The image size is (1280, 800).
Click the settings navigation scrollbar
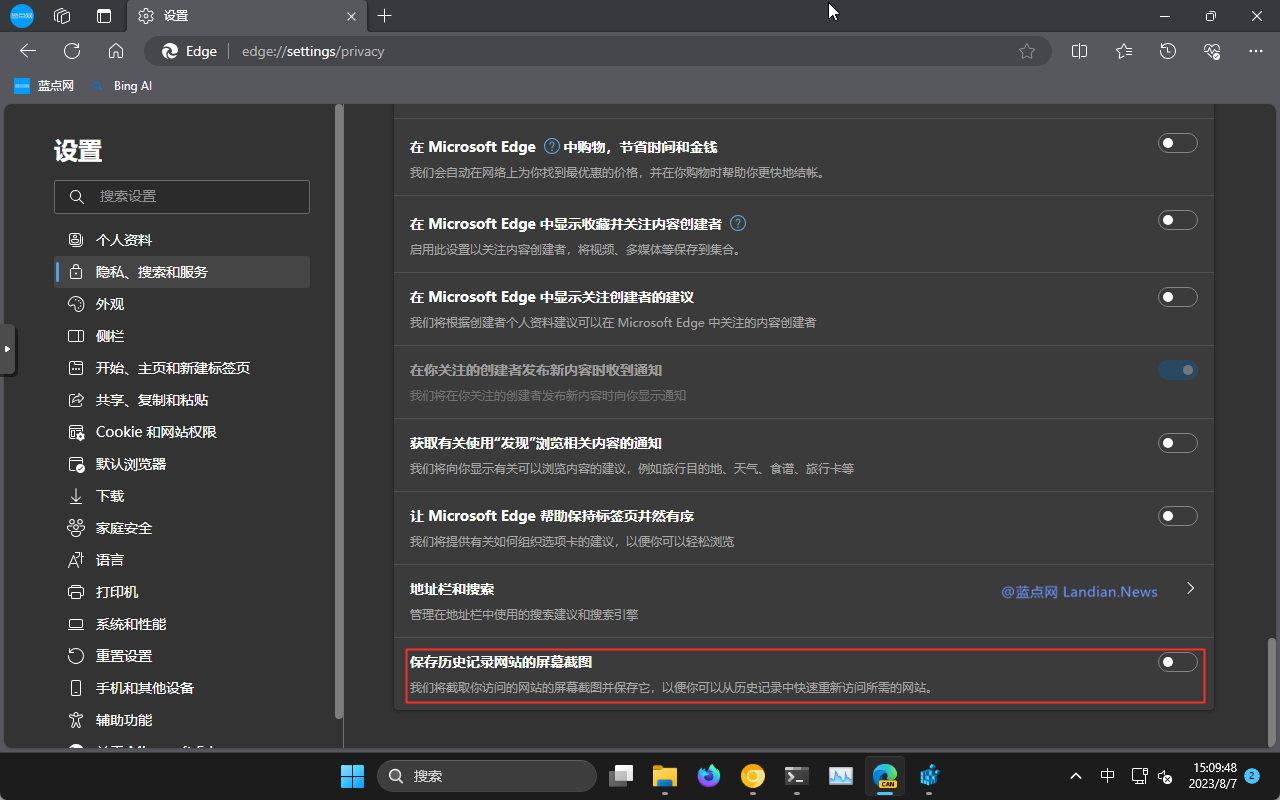click(x=339, y=411)
